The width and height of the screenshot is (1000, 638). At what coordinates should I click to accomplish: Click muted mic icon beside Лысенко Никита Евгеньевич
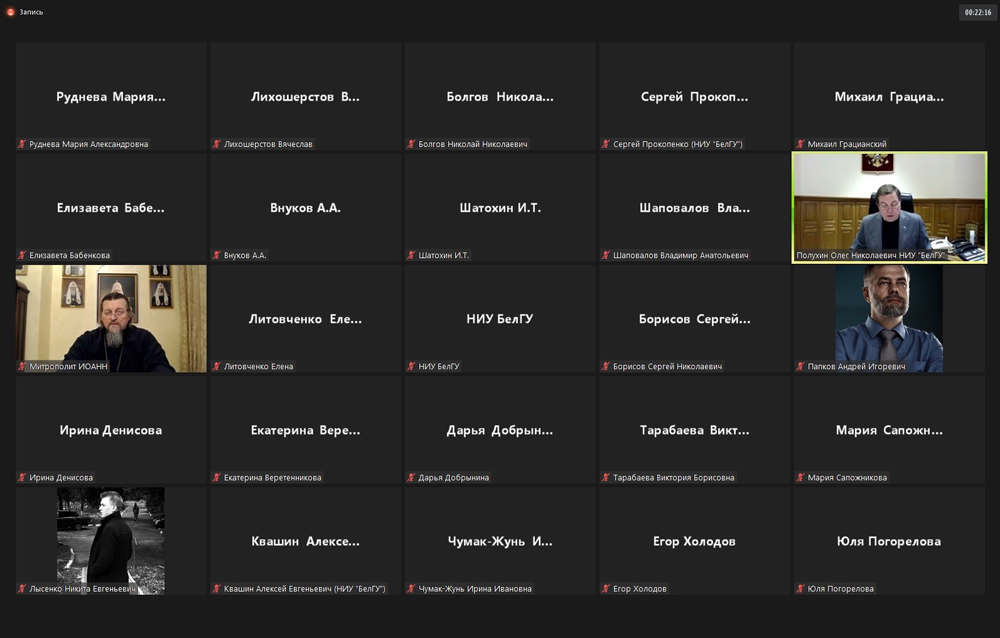tap(22, 589)
